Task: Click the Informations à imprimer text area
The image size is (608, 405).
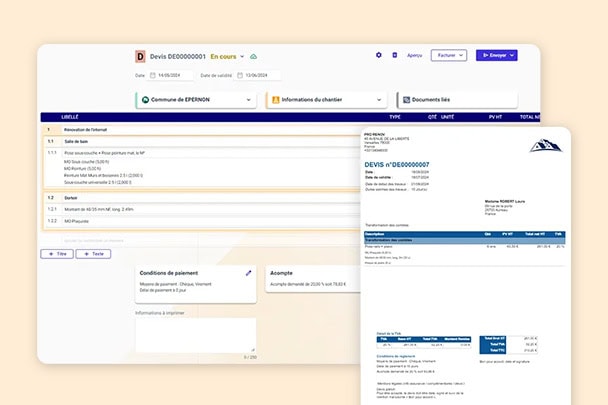Action: pos(195,335)
